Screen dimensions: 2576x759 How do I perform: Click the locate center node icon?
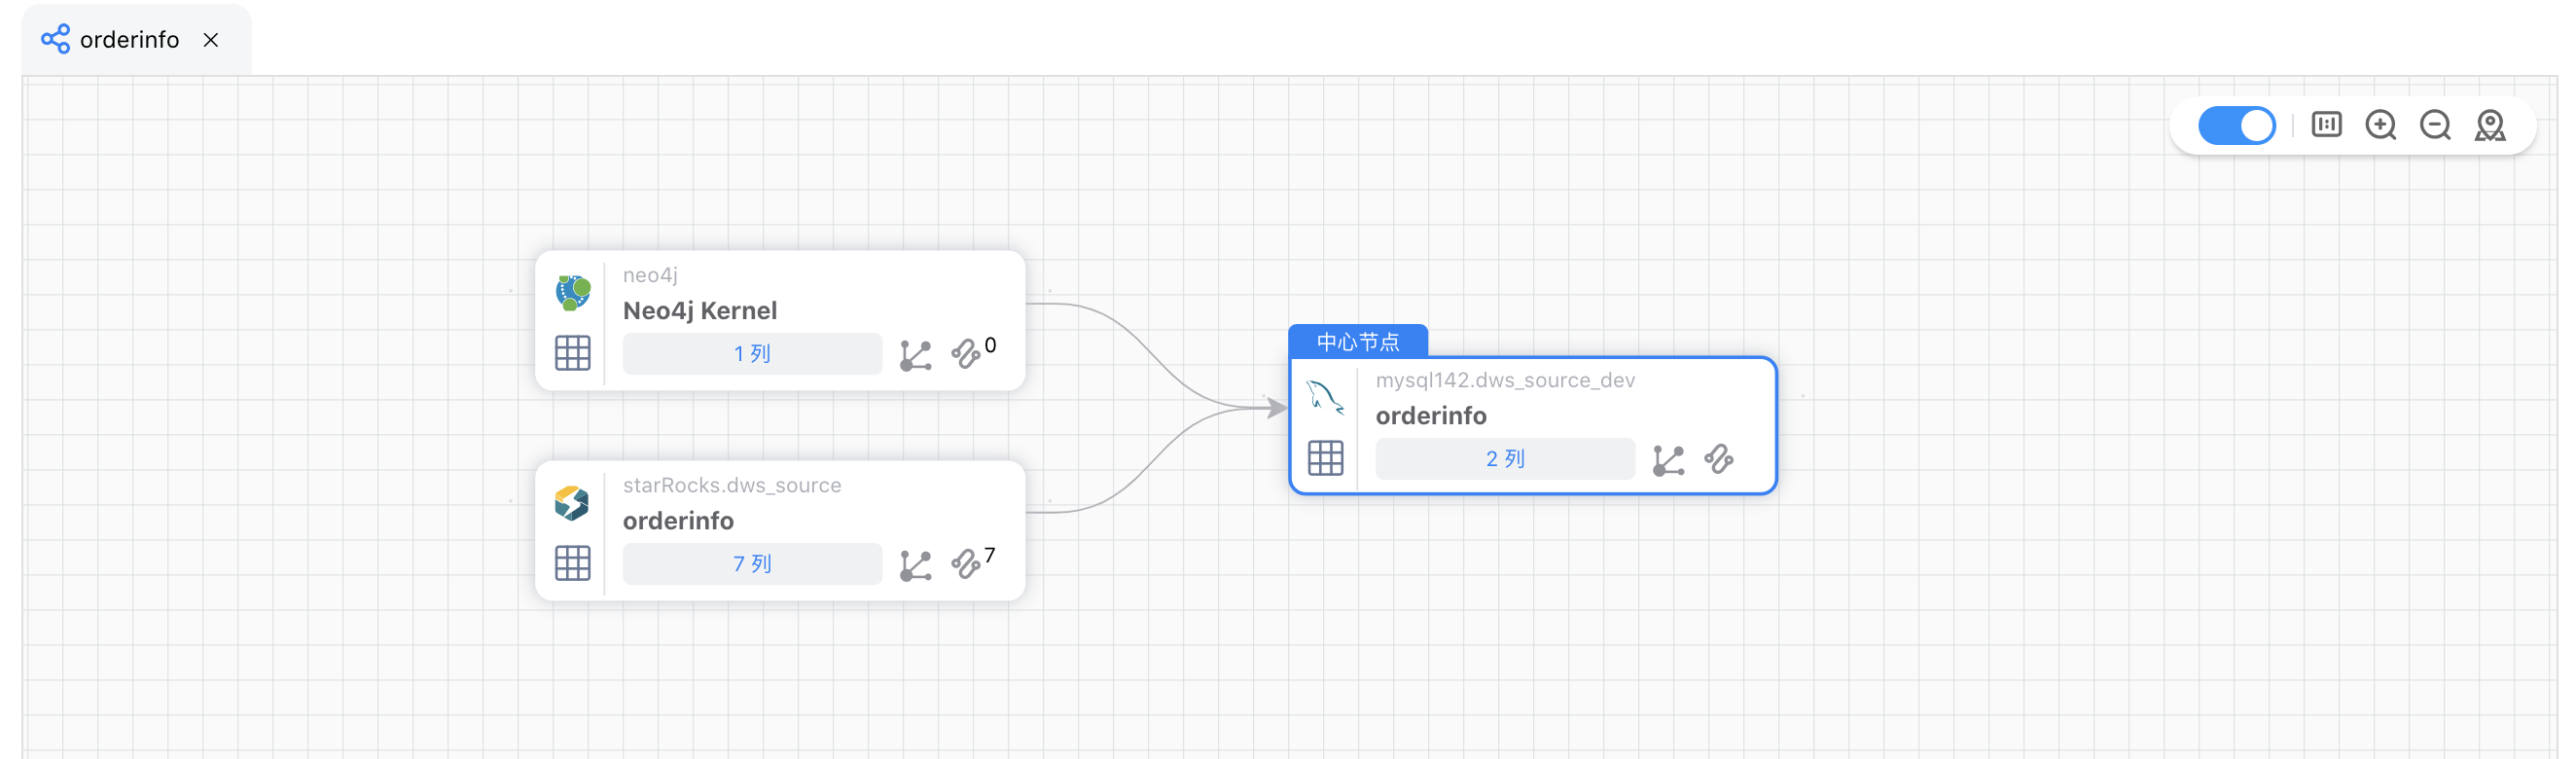2489,125
